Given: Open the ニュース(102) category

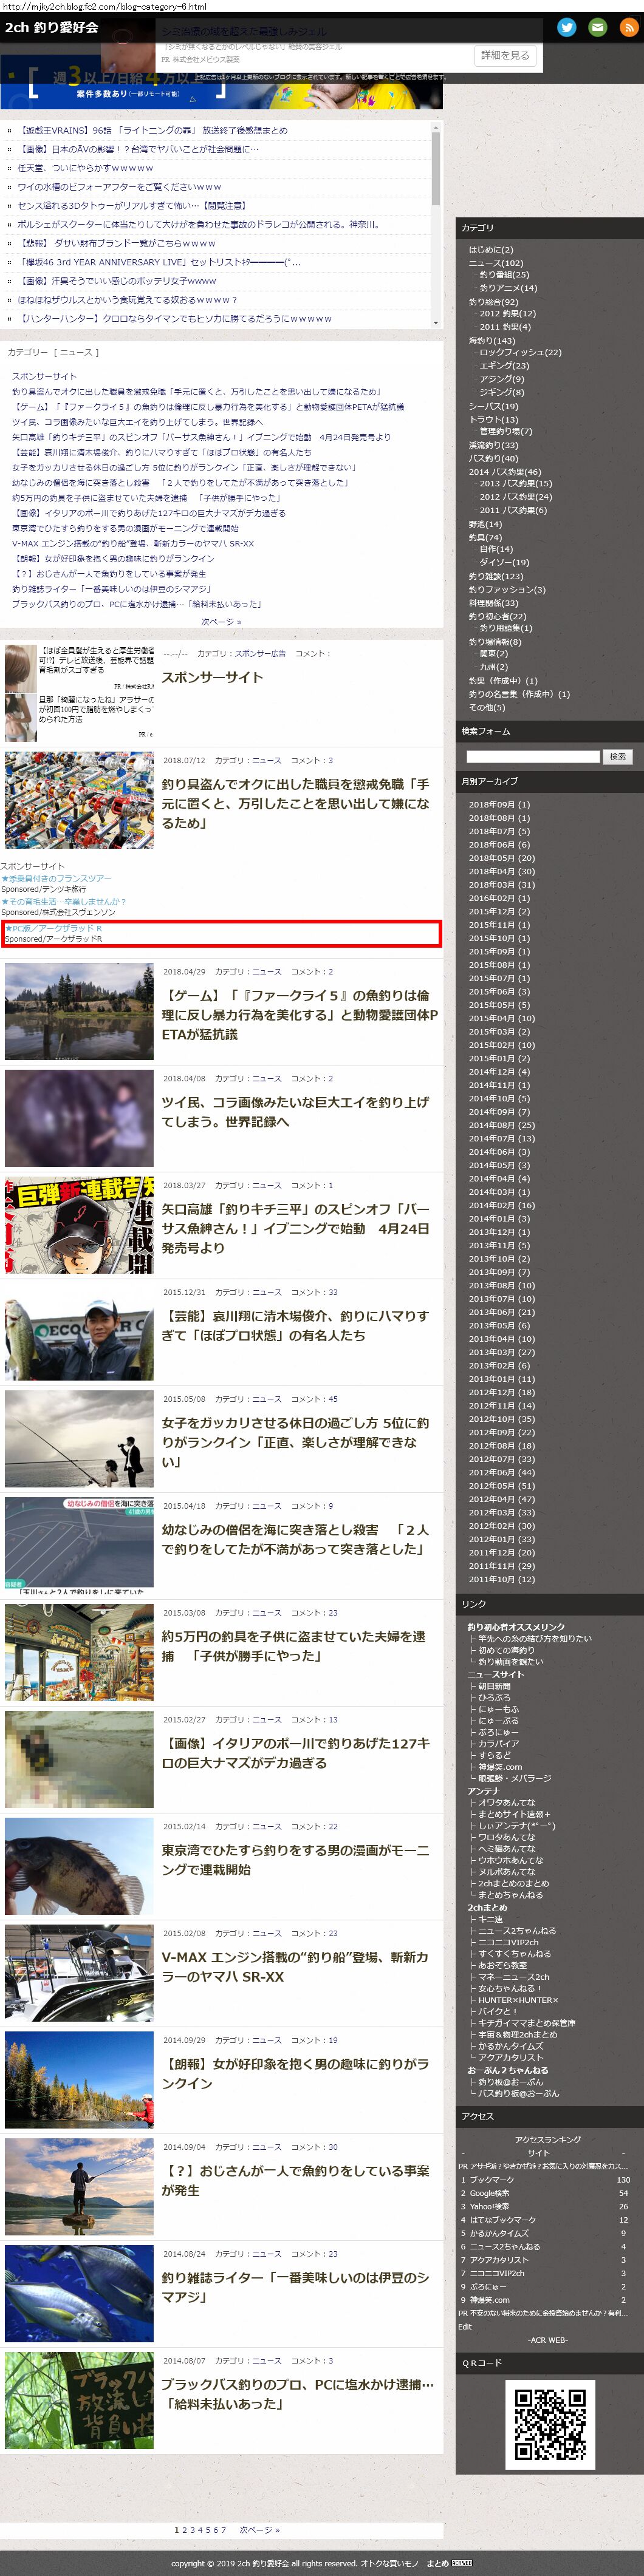Looking at the screenshot, I should [496, 263].
